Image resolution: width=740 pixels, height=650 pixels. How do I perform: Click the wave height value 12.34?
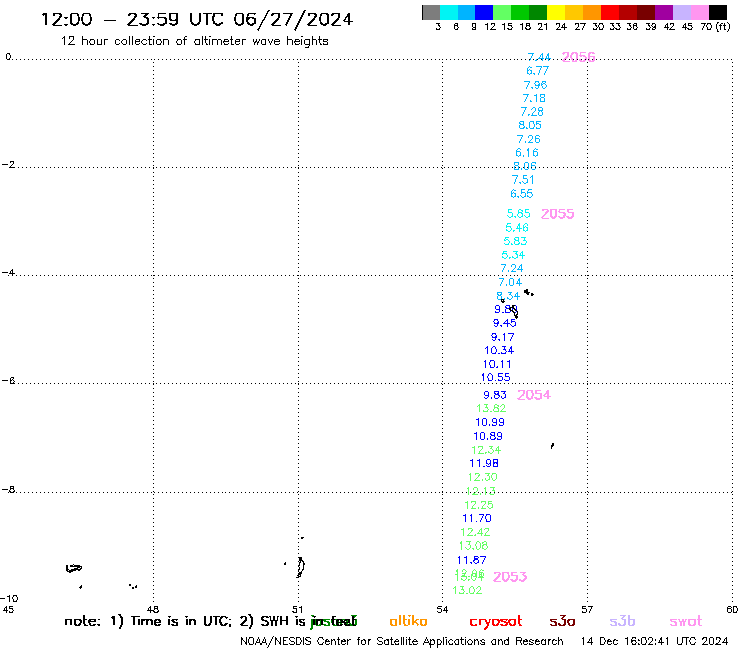[x=486, y=450]
